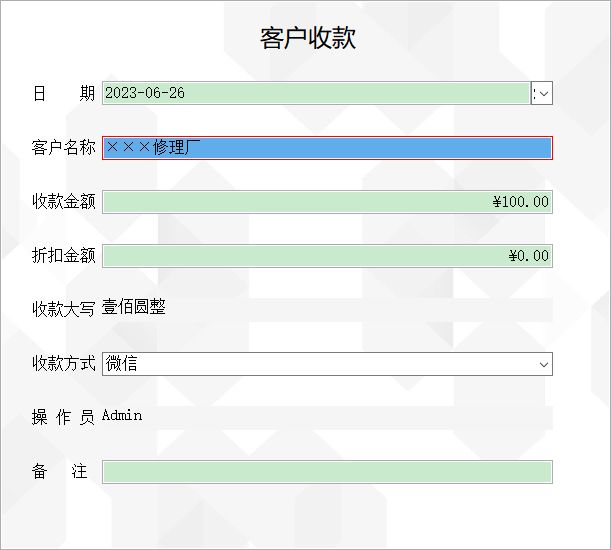Image resolution: width=611 pixels, height=550 pixels.
Task: Expand the 收款方式 dropdown arrow
Action: (x=544, y=364)
